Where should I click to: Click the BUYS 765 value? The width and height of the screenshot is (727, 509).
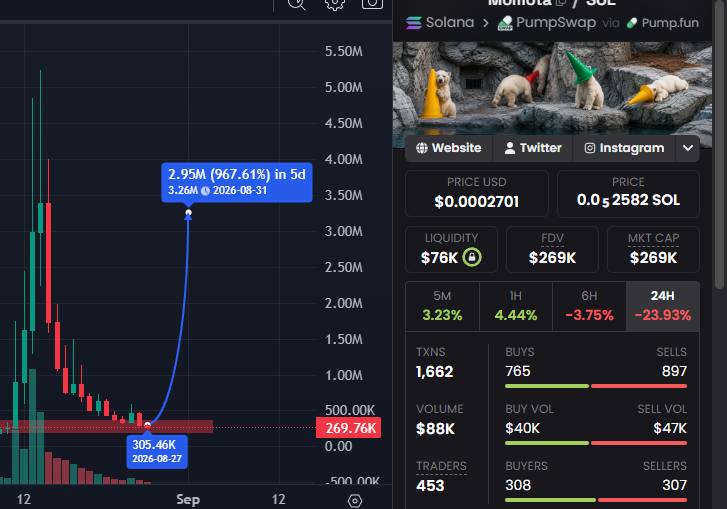518,371
